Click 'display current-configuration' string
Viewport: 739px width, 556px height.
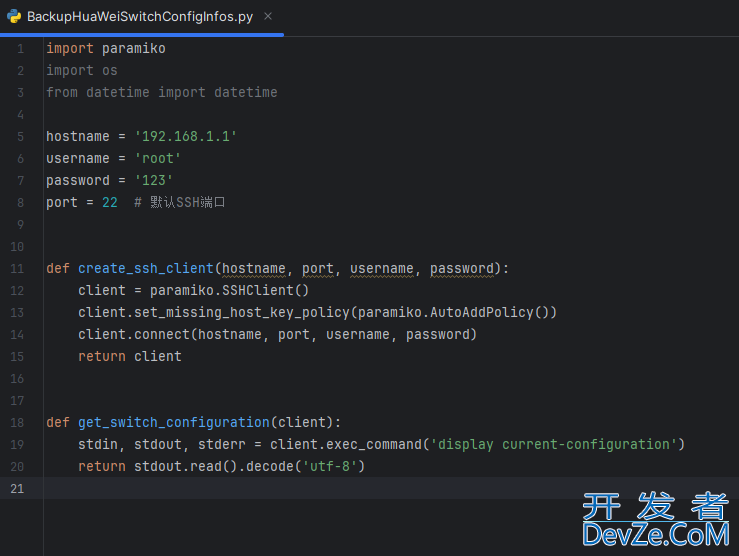(554, 445)
